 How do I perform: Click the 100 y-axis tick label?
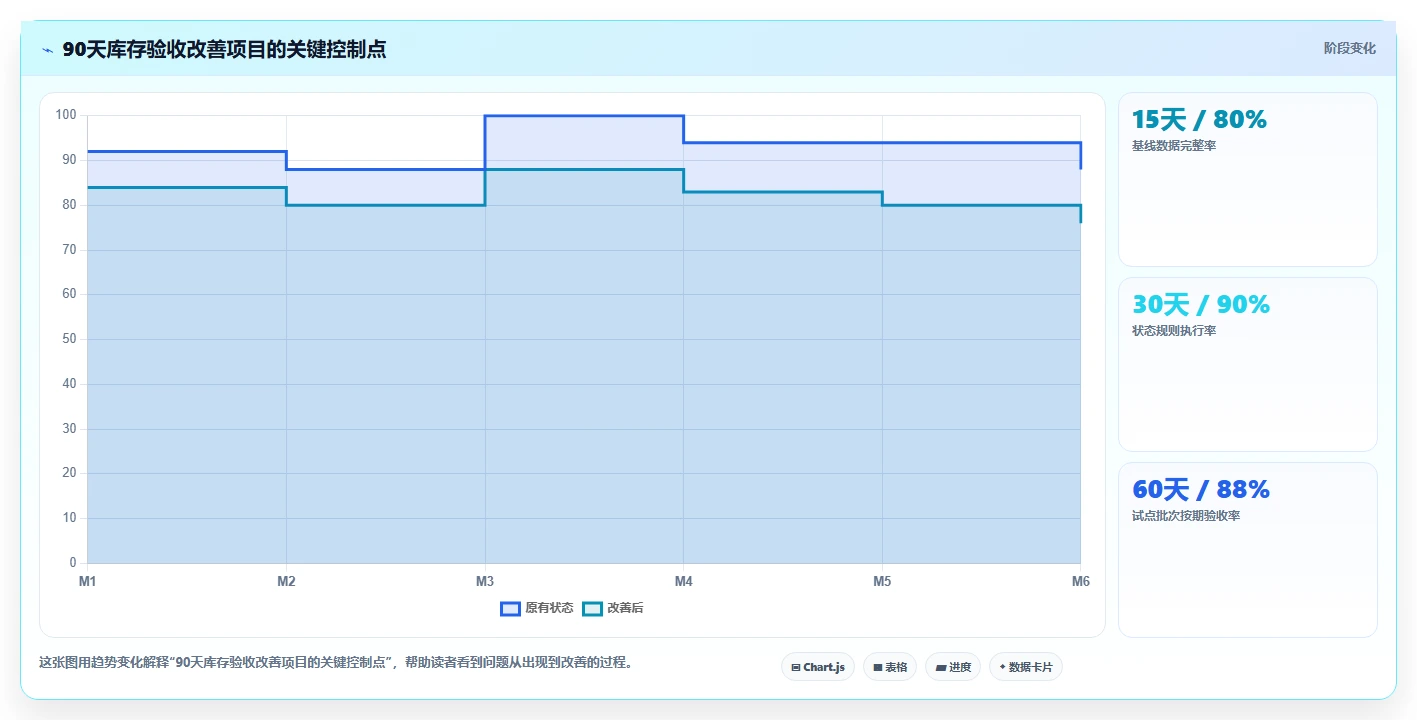click(66, 115)
